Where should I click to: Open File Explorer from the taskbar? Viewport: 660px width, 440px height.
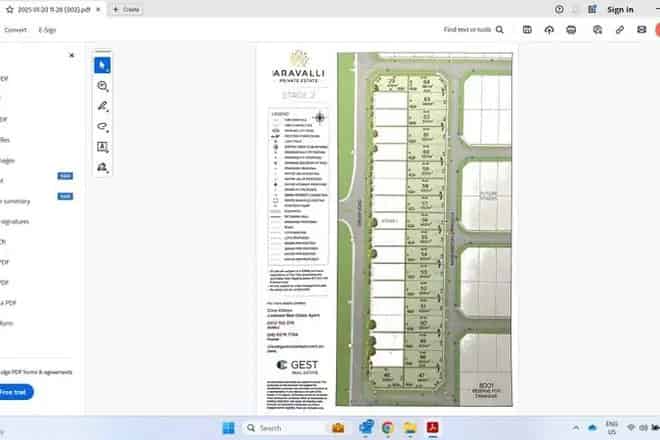[x=410, y=428]
